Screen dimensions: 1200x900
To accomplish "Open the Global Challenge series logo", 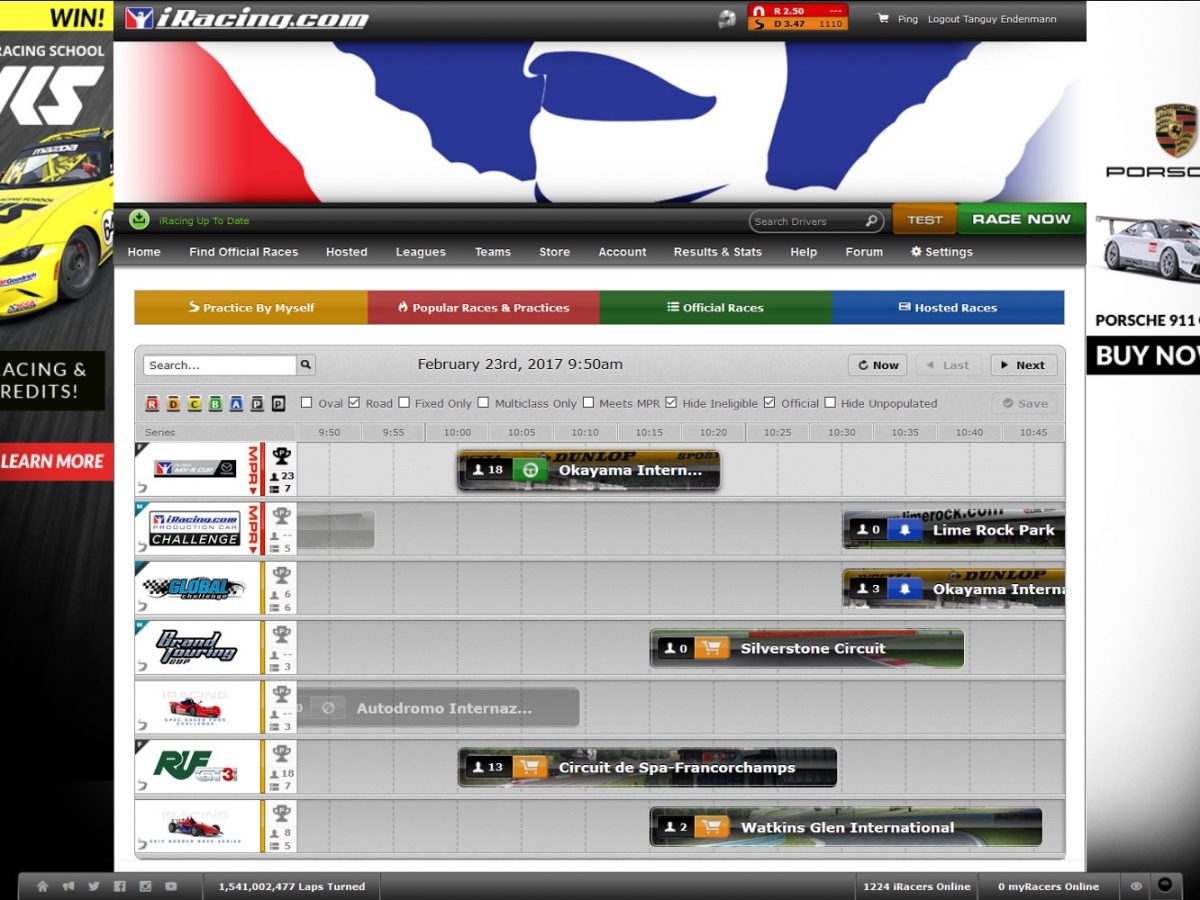I will click(x=194, y=588).
